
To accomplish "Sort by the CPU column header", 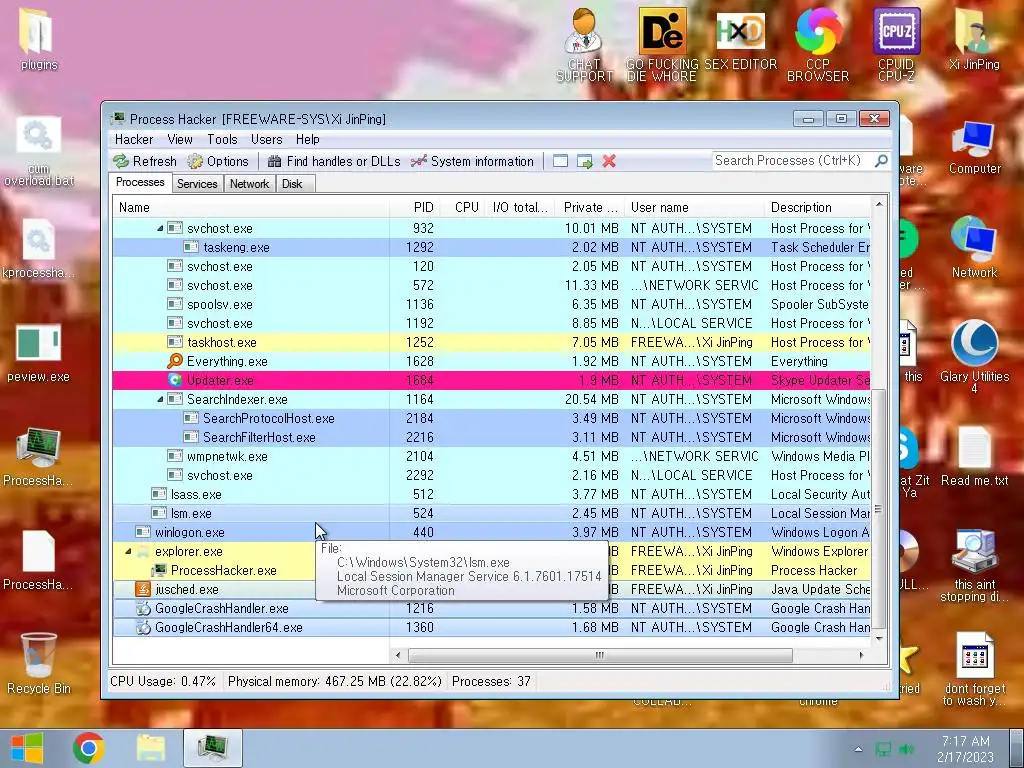I will [x=462, y=208].
